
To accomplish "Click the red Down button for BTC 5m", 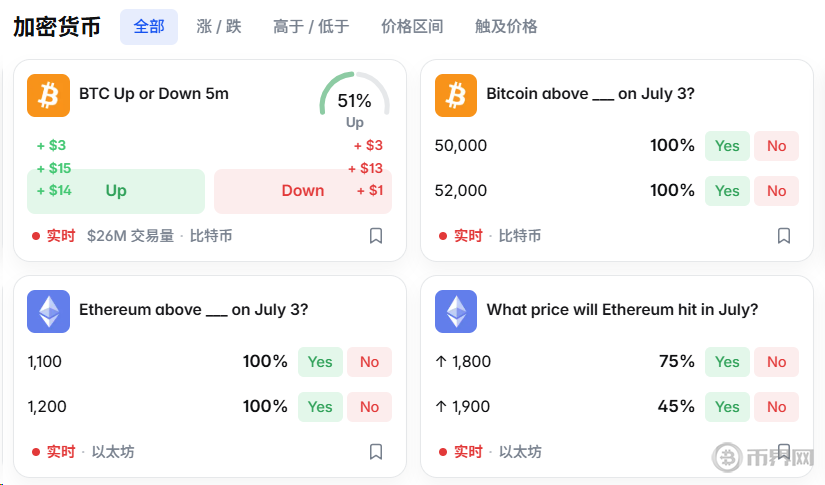I will (x=303, y=191).
